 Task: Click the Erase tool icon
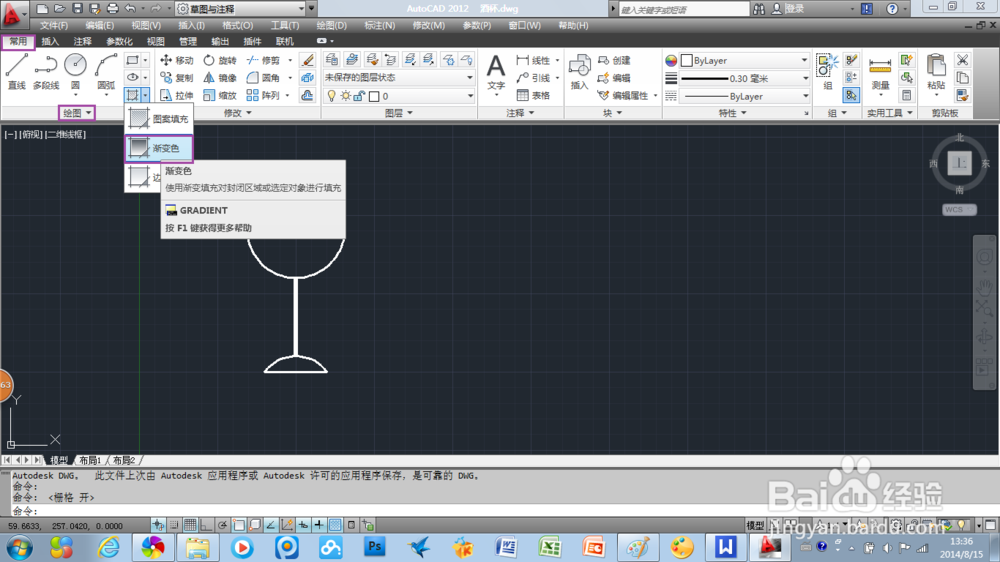[x=307, y=60]
